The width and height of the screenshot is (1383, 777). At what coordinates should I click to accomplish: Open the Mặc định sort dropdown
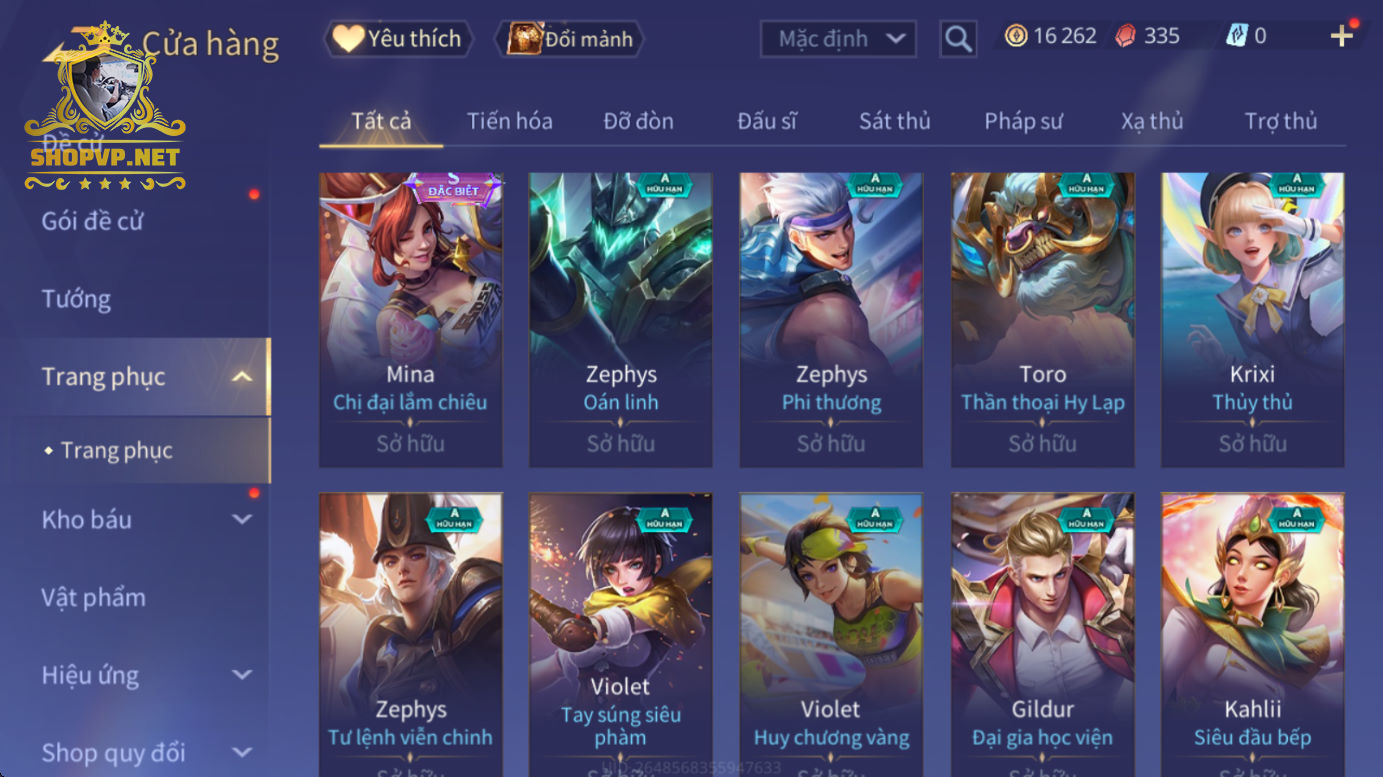tap(839, 39)
